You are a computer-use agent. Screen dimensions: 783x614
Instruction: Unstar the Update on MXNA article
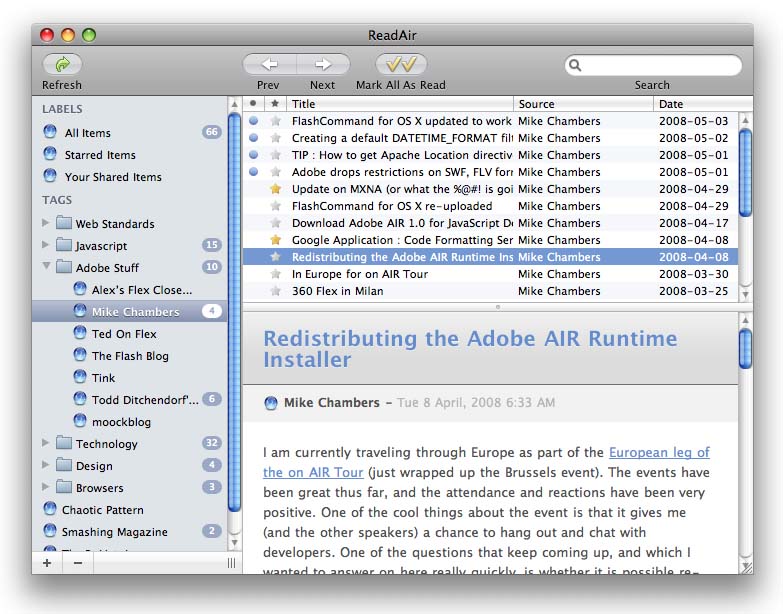coord(275,189)
